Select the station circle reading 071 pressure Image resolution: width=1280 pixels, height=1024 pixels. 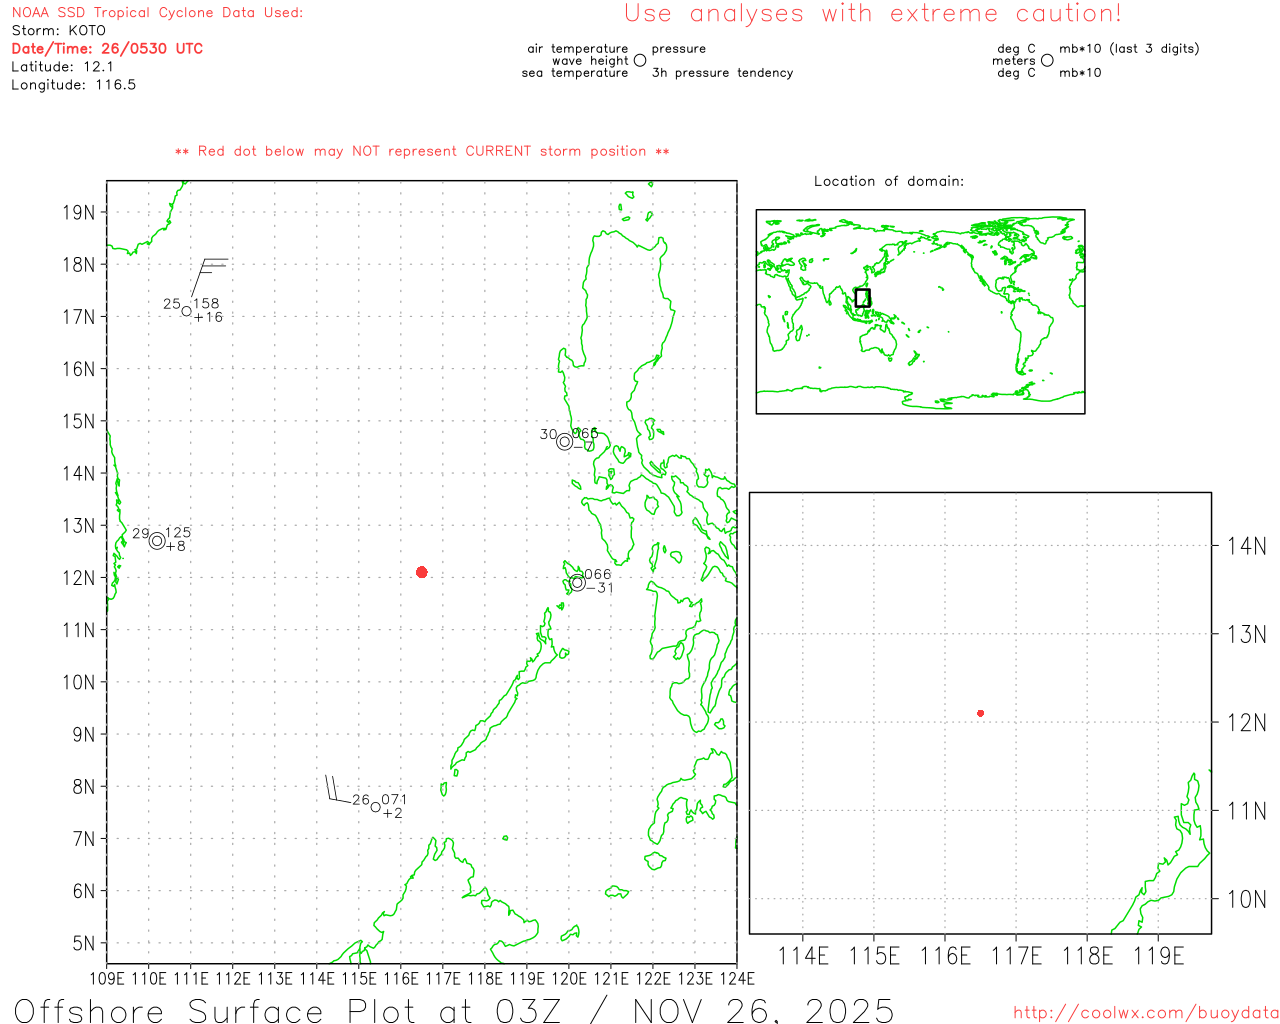point(376,807)
